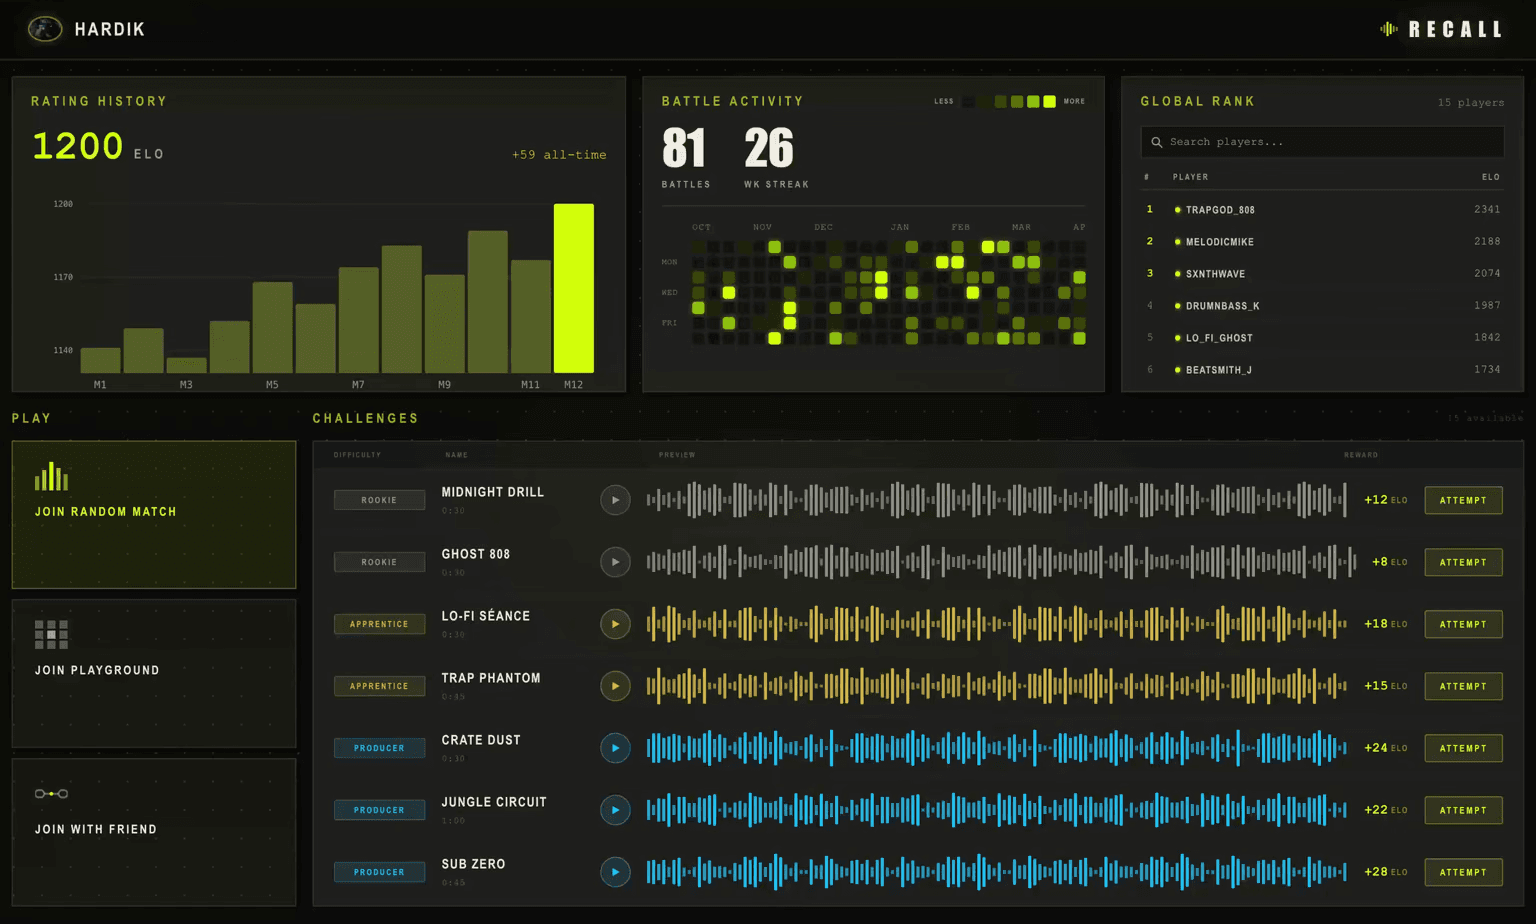Play the Lo-Fi Séance preview
Image resolution: width=1536 pixels, height=924 pixels.
coord(615,624)
